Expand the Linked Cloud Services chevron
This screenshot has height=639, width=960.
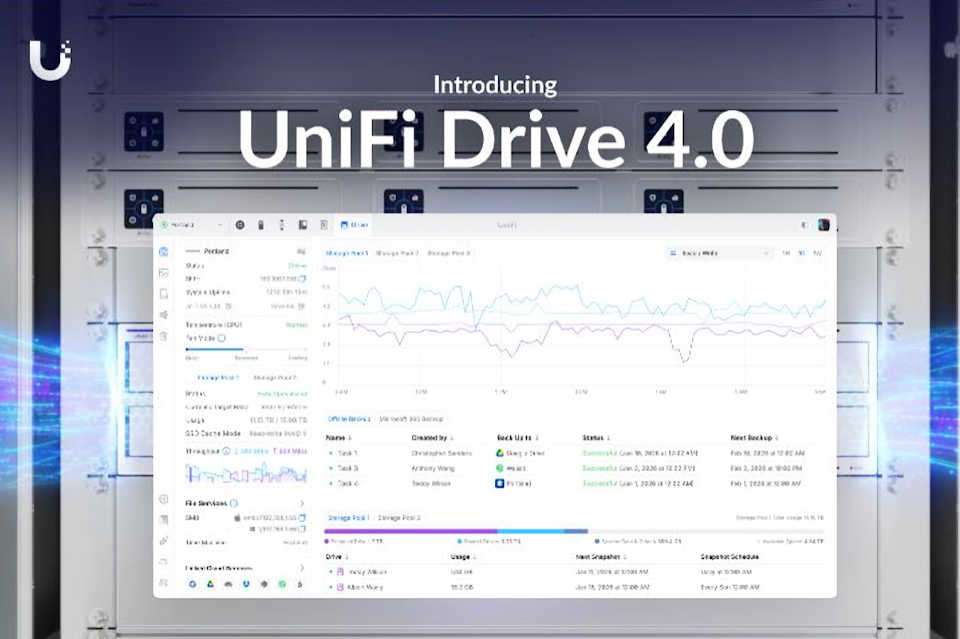point(302,568)
